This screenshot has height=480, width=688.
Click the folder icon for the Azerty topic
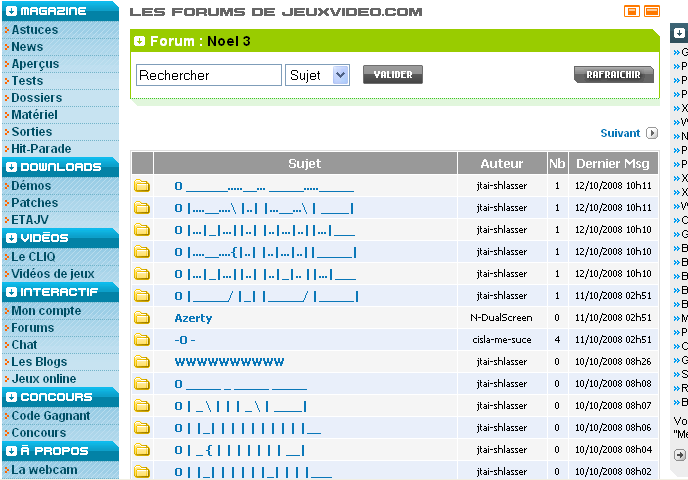[x=142, y=318]
